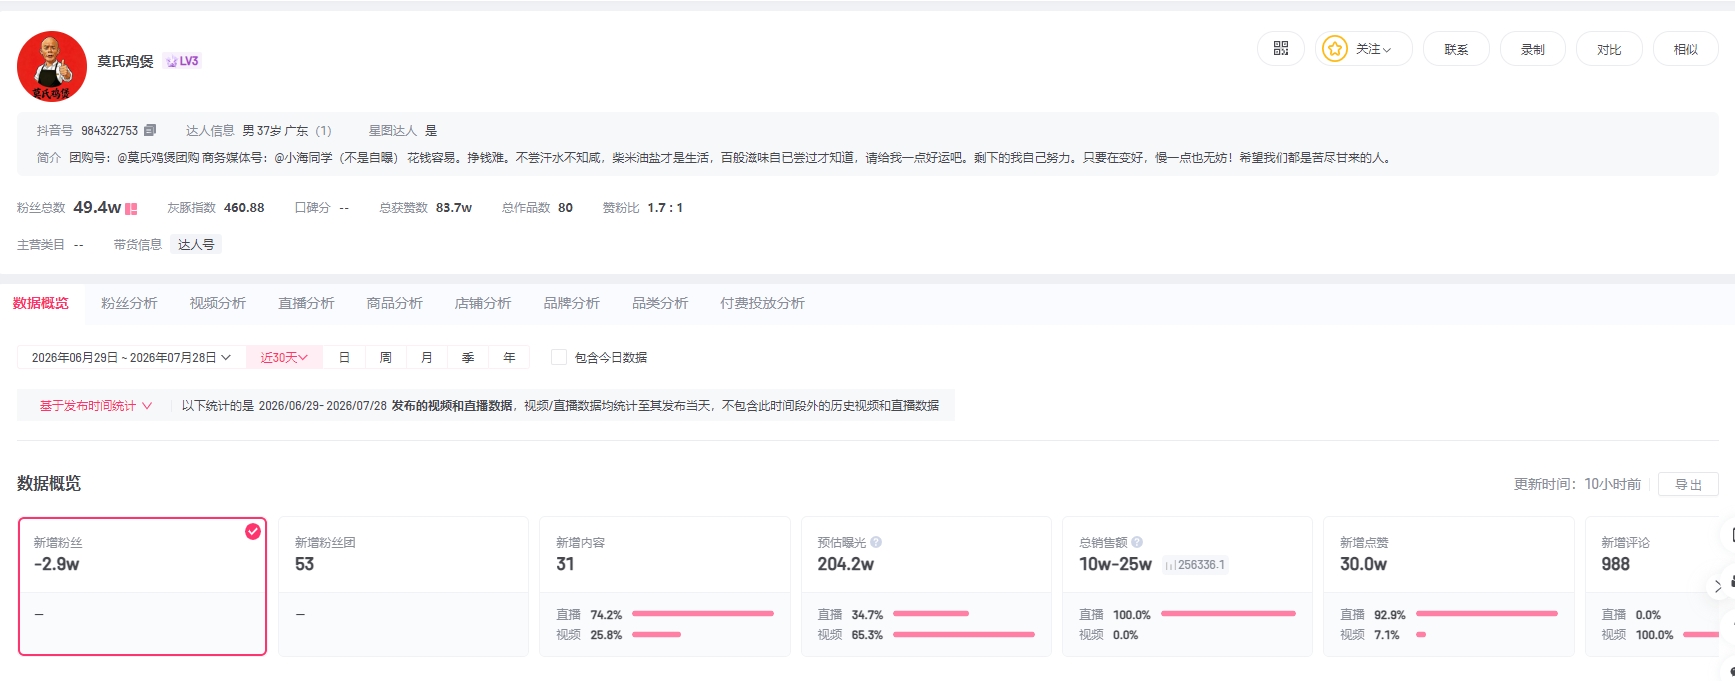
Task: Select the 周 period button
Action: (385, 357)
